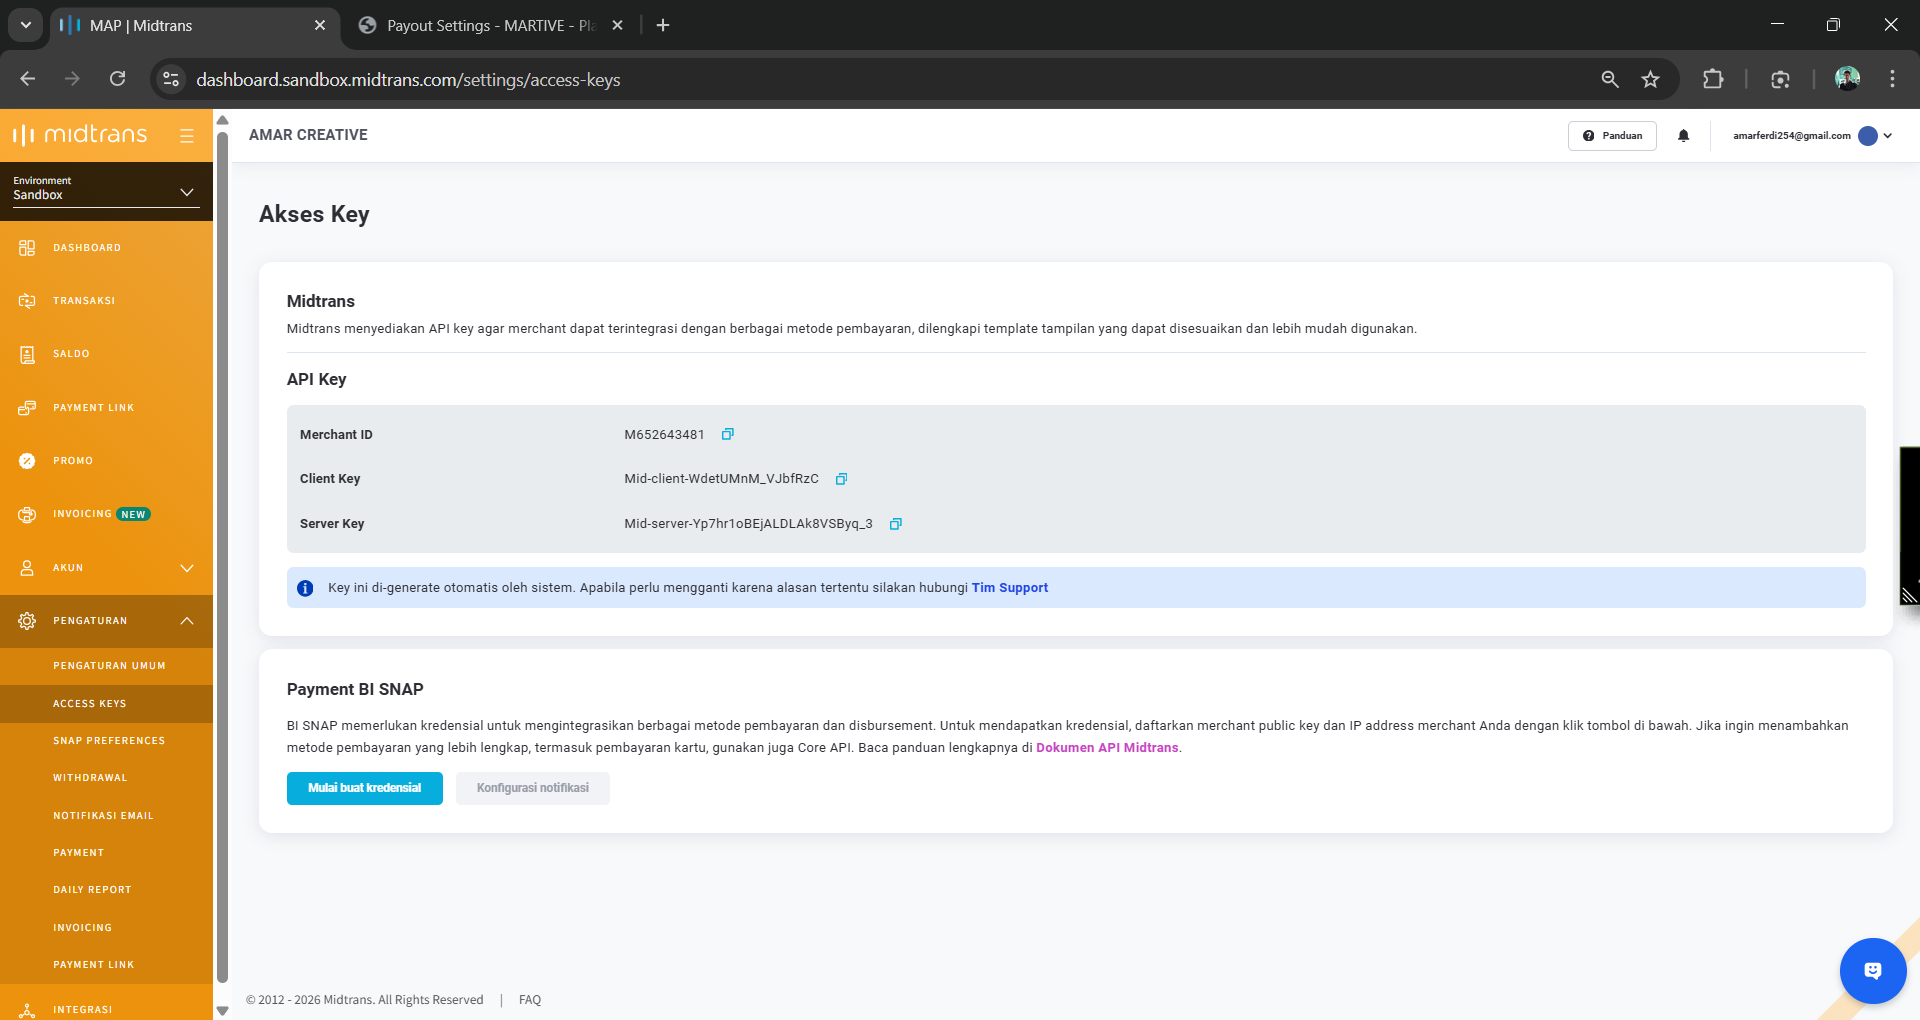Viewport: 1920px width, 1020px height.
Task: Open browser extensions puzzle icon
Action: coord(1713,79)
